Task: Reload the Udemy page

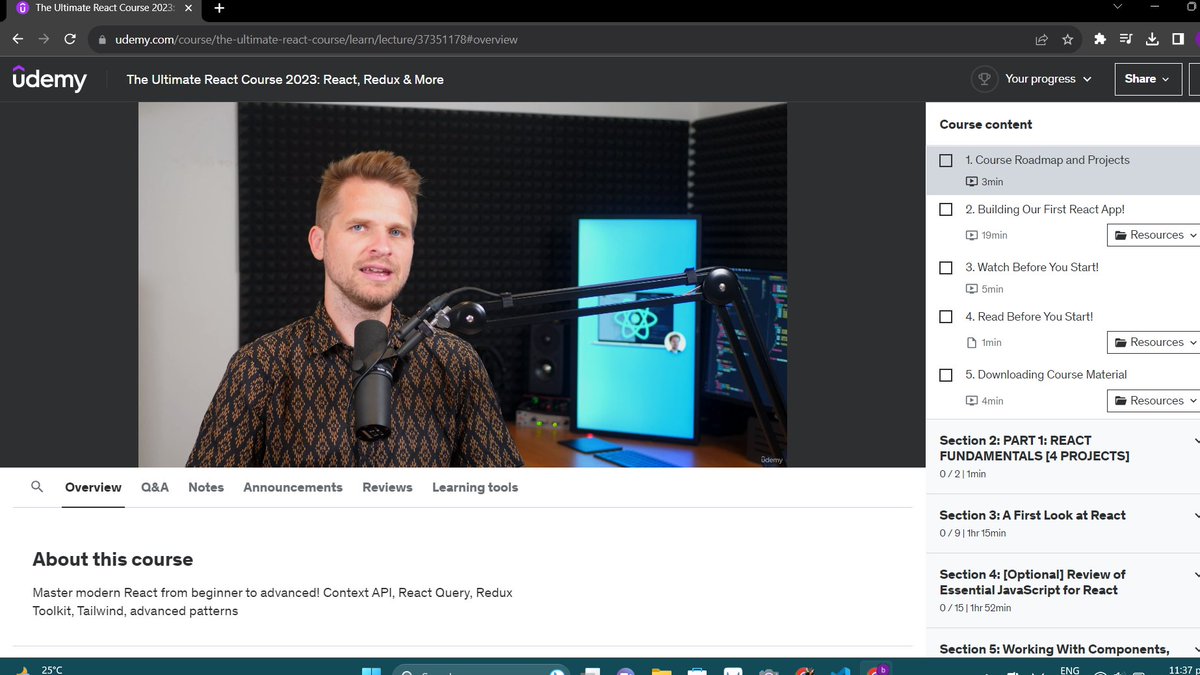Action: click(70, 39)
